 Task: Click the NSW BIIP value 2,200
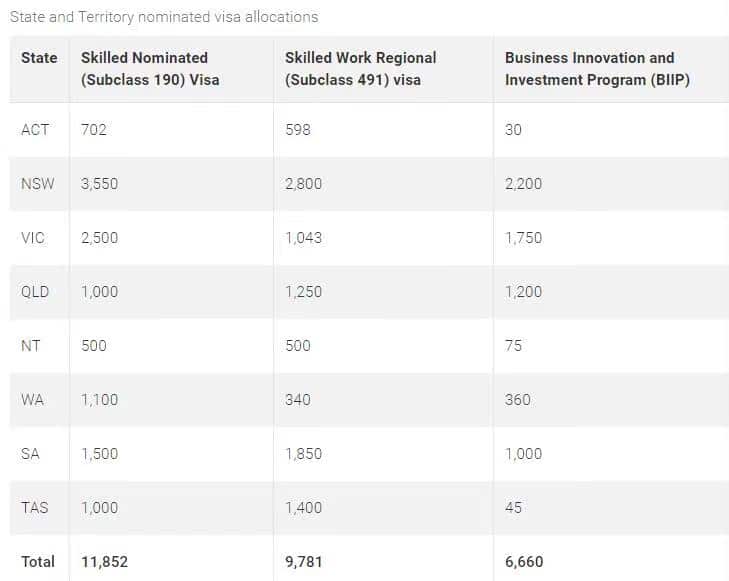pyautogui.click(x=524, y=184)
